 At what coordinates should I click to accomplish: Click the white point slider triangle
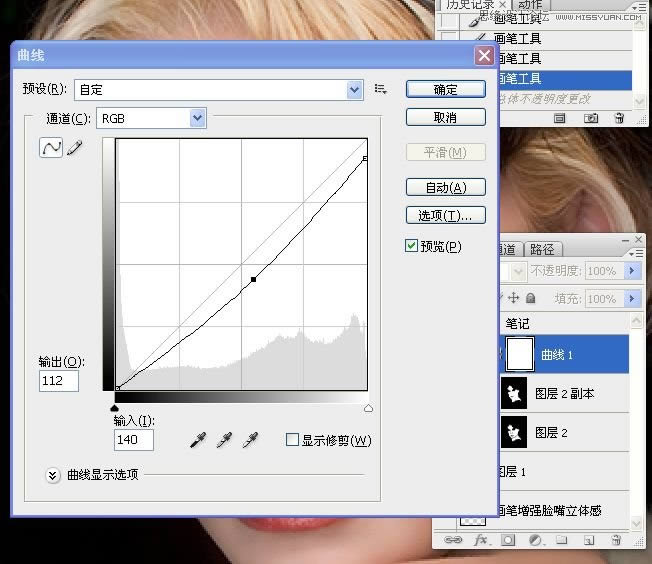pos(368,408)
